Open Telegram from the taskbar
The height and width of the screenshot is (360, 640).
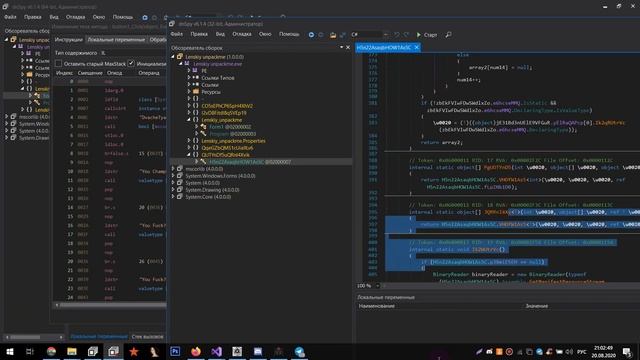pos(299,351)
